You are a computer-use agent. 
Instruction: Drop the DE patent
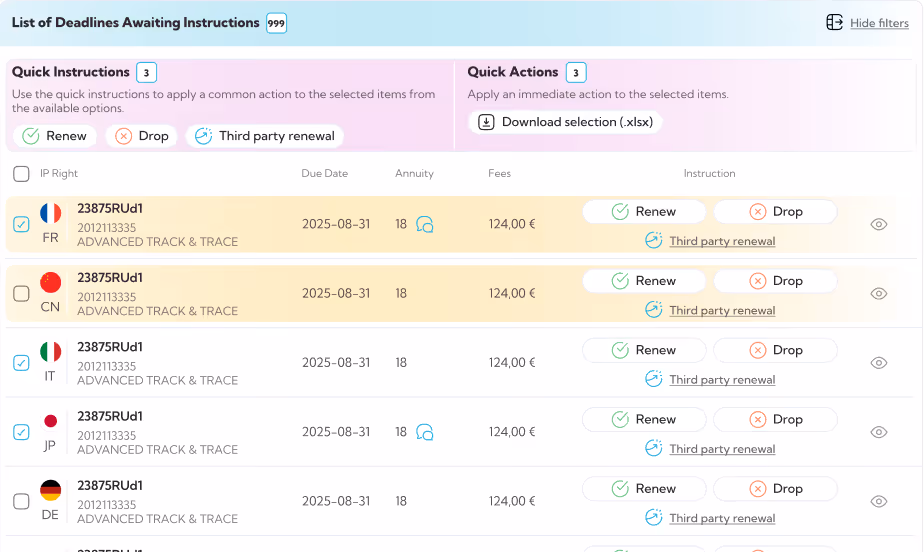pos(776,488)
